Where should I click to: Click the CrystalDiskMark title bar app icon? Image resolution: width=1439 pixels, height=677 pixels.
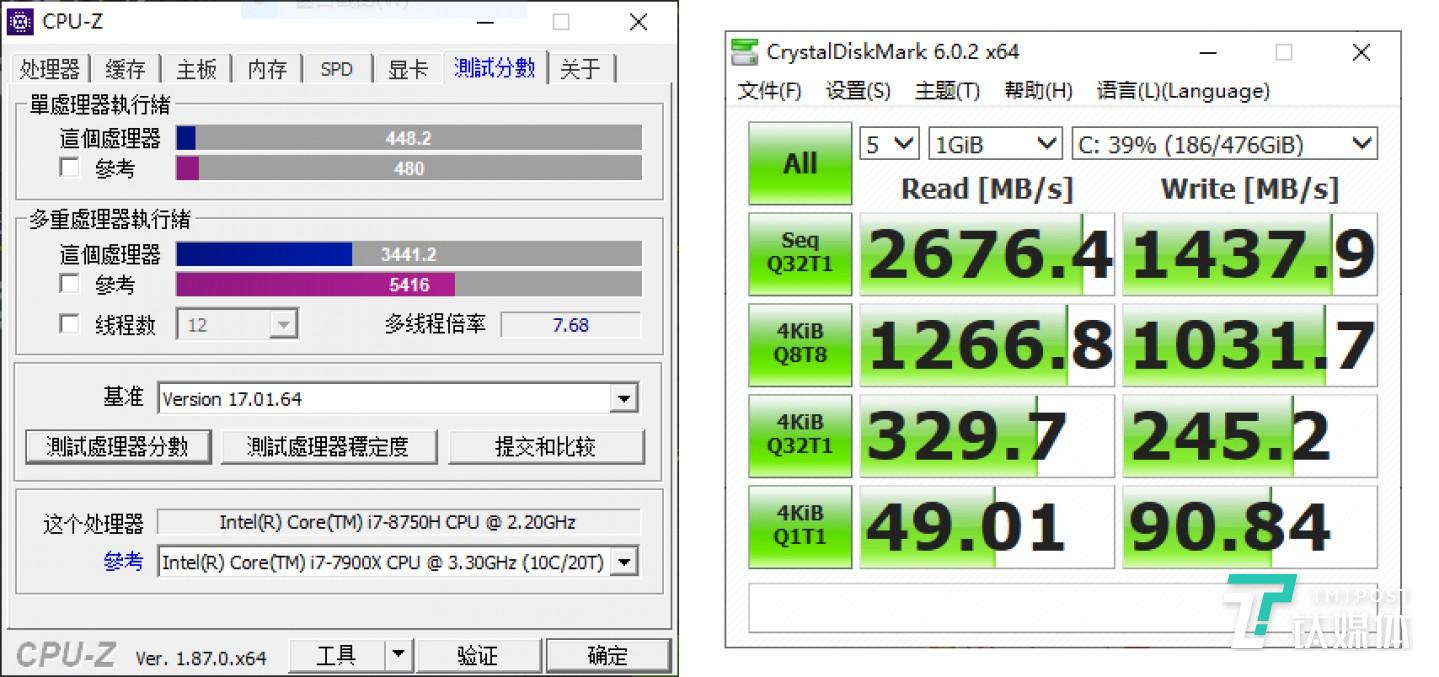point(745,52)
